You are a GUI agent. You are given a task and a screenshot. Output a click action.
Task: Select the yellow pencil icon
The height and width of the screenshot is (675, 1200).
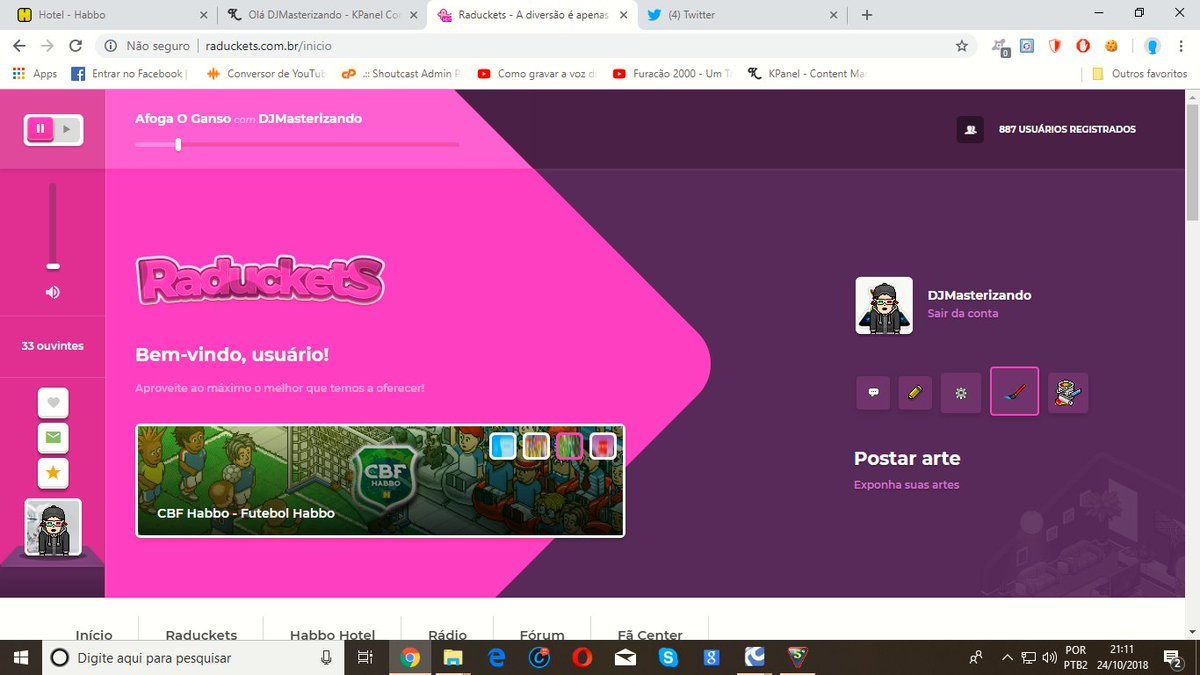pyautogui.click(x=914, y=393)
